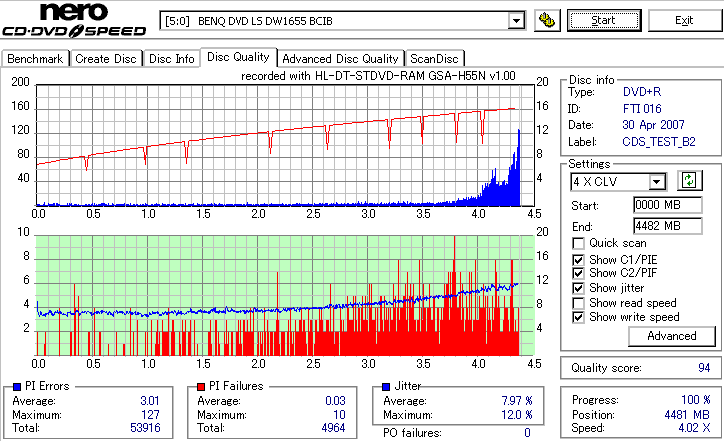
Task: Expand the drive selection dropdown arrow
Action: pos(516,21)
